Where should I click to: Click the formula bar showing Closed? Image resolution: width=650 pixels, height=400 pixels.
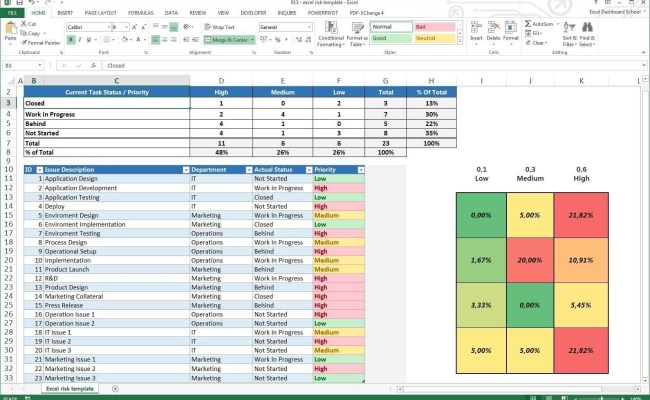point(373,65)
